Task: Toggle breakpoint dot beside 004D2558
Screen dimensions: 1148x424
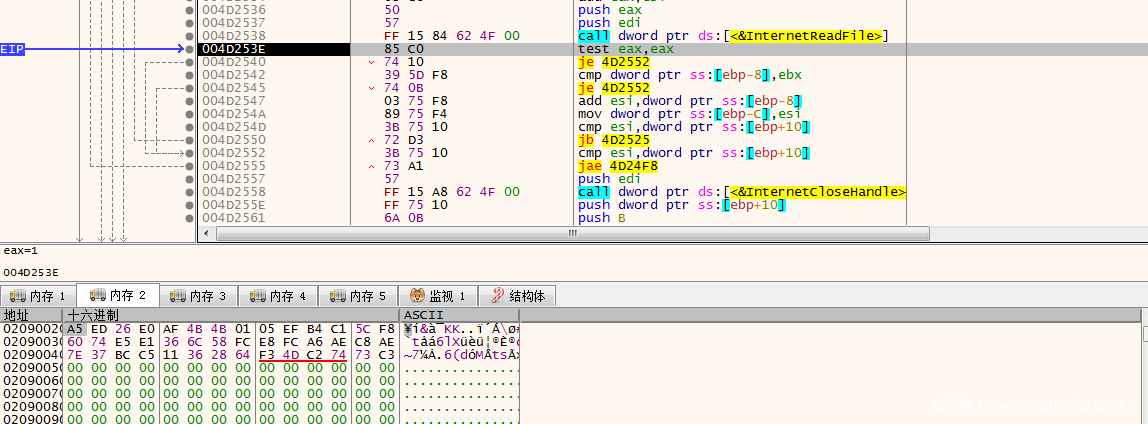Action: tap(190, 192)
